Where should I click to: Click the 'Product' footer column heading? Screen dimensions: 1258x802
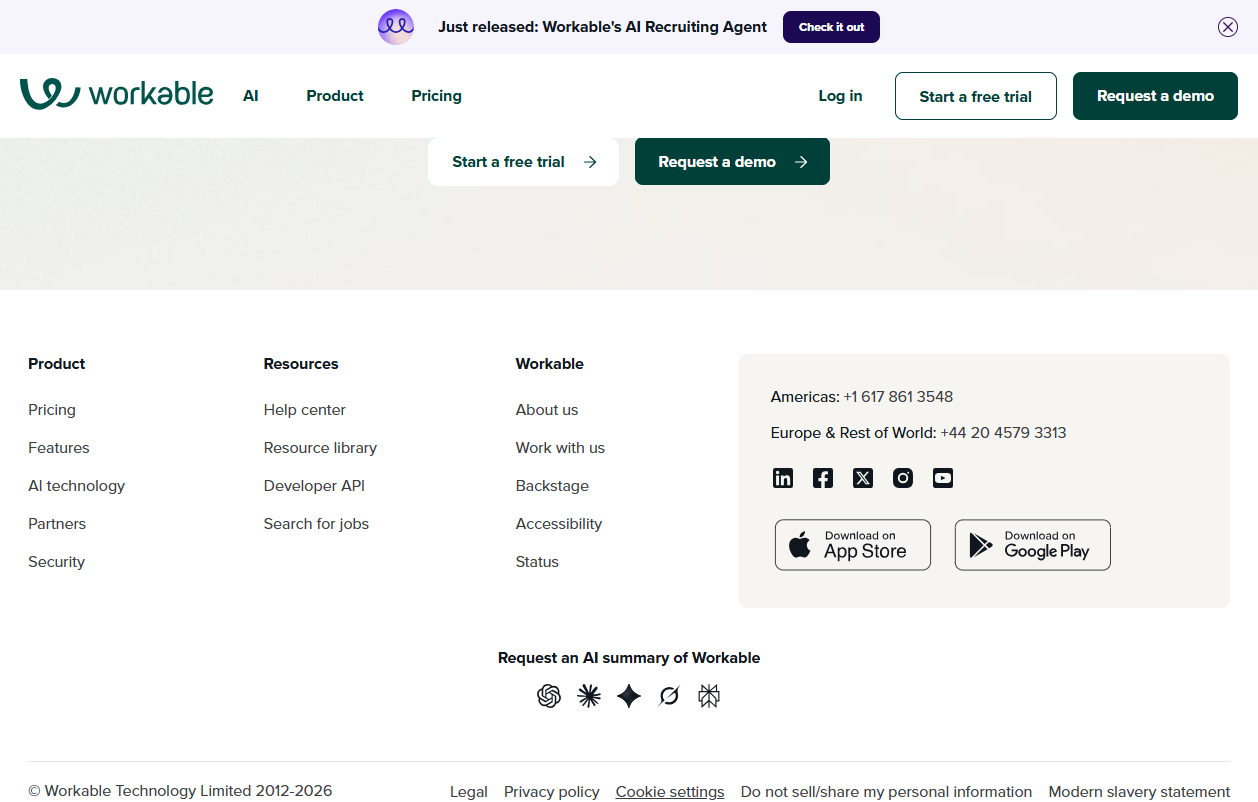[57, 364]
